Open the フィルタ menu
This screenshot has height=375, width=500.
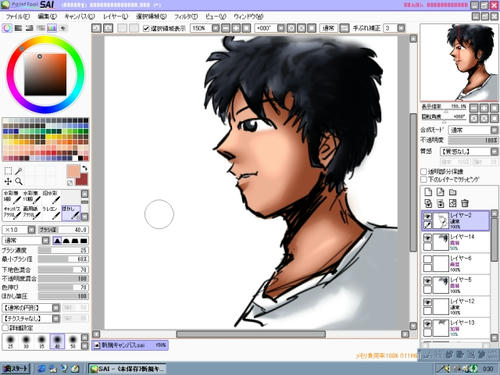[x=186, y=16]
